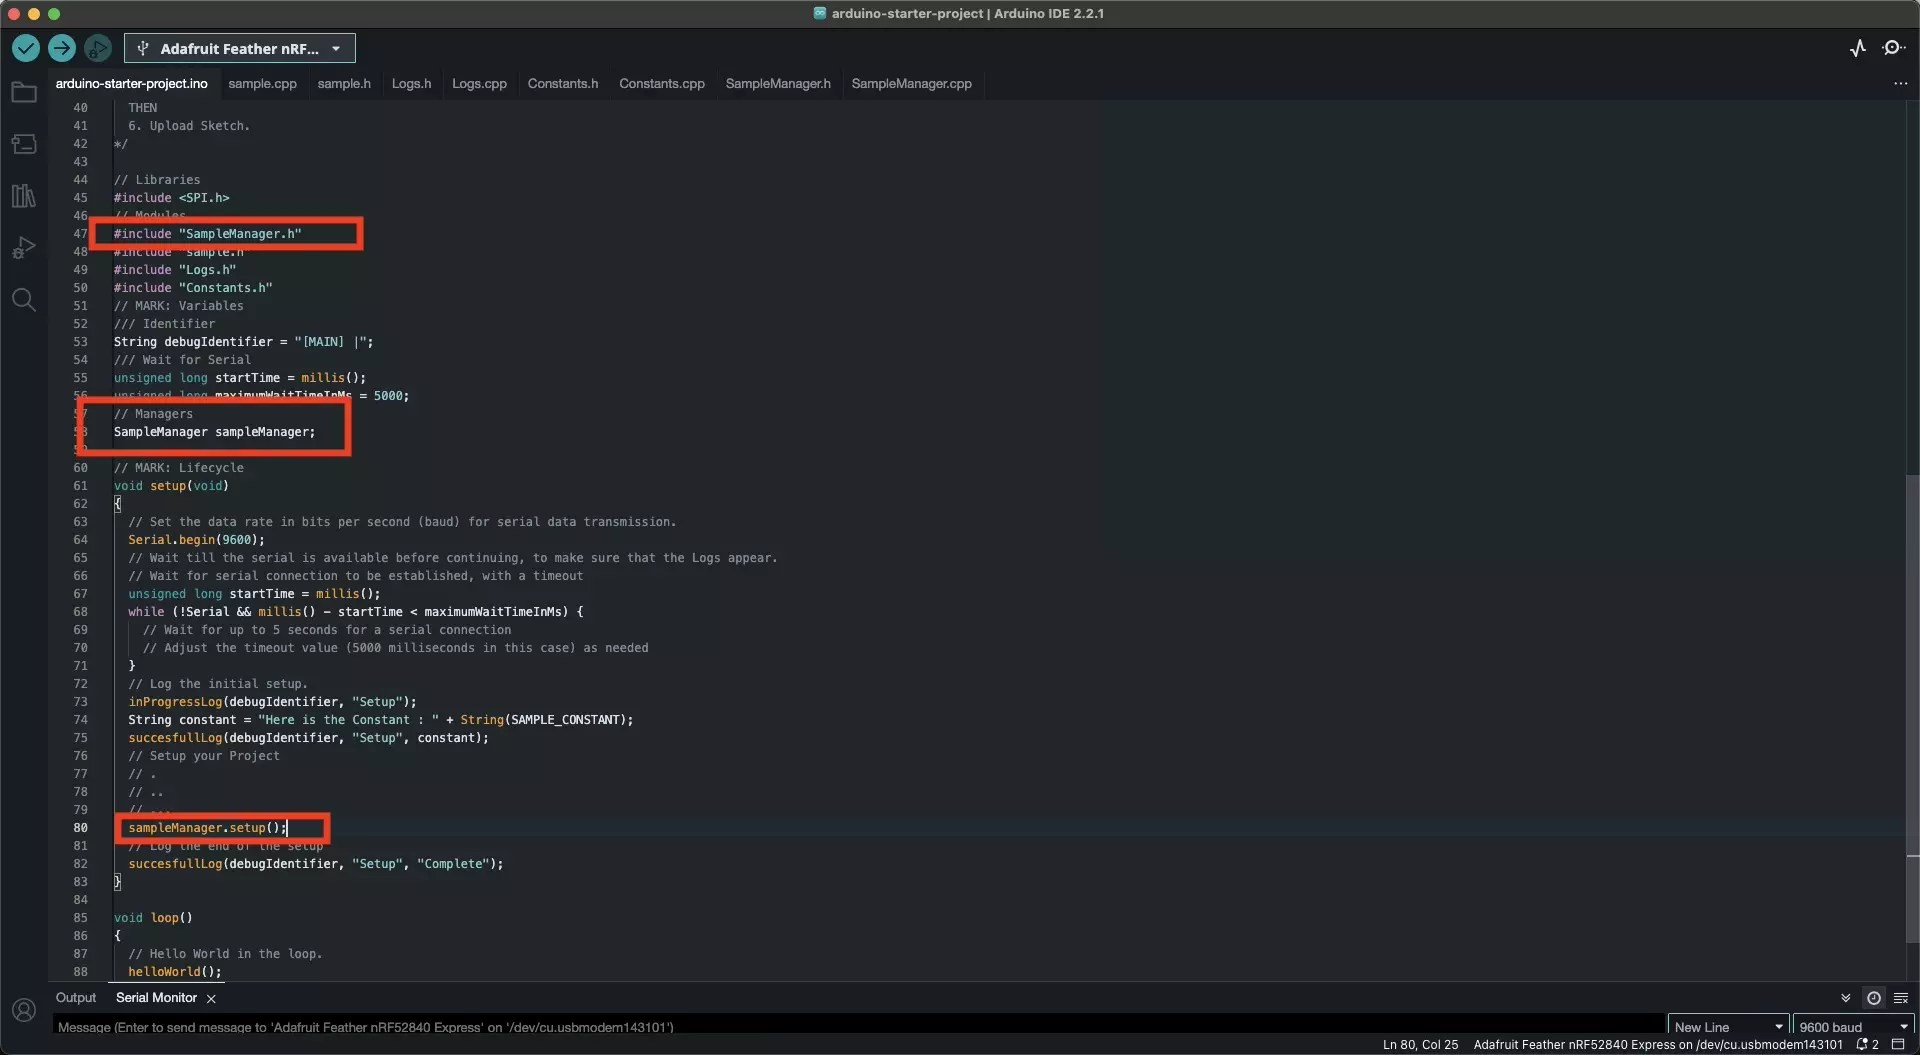Screen dimensions: 1920x1055
Task: Open the Library Manager panel
Action: (x=23, y=196)
